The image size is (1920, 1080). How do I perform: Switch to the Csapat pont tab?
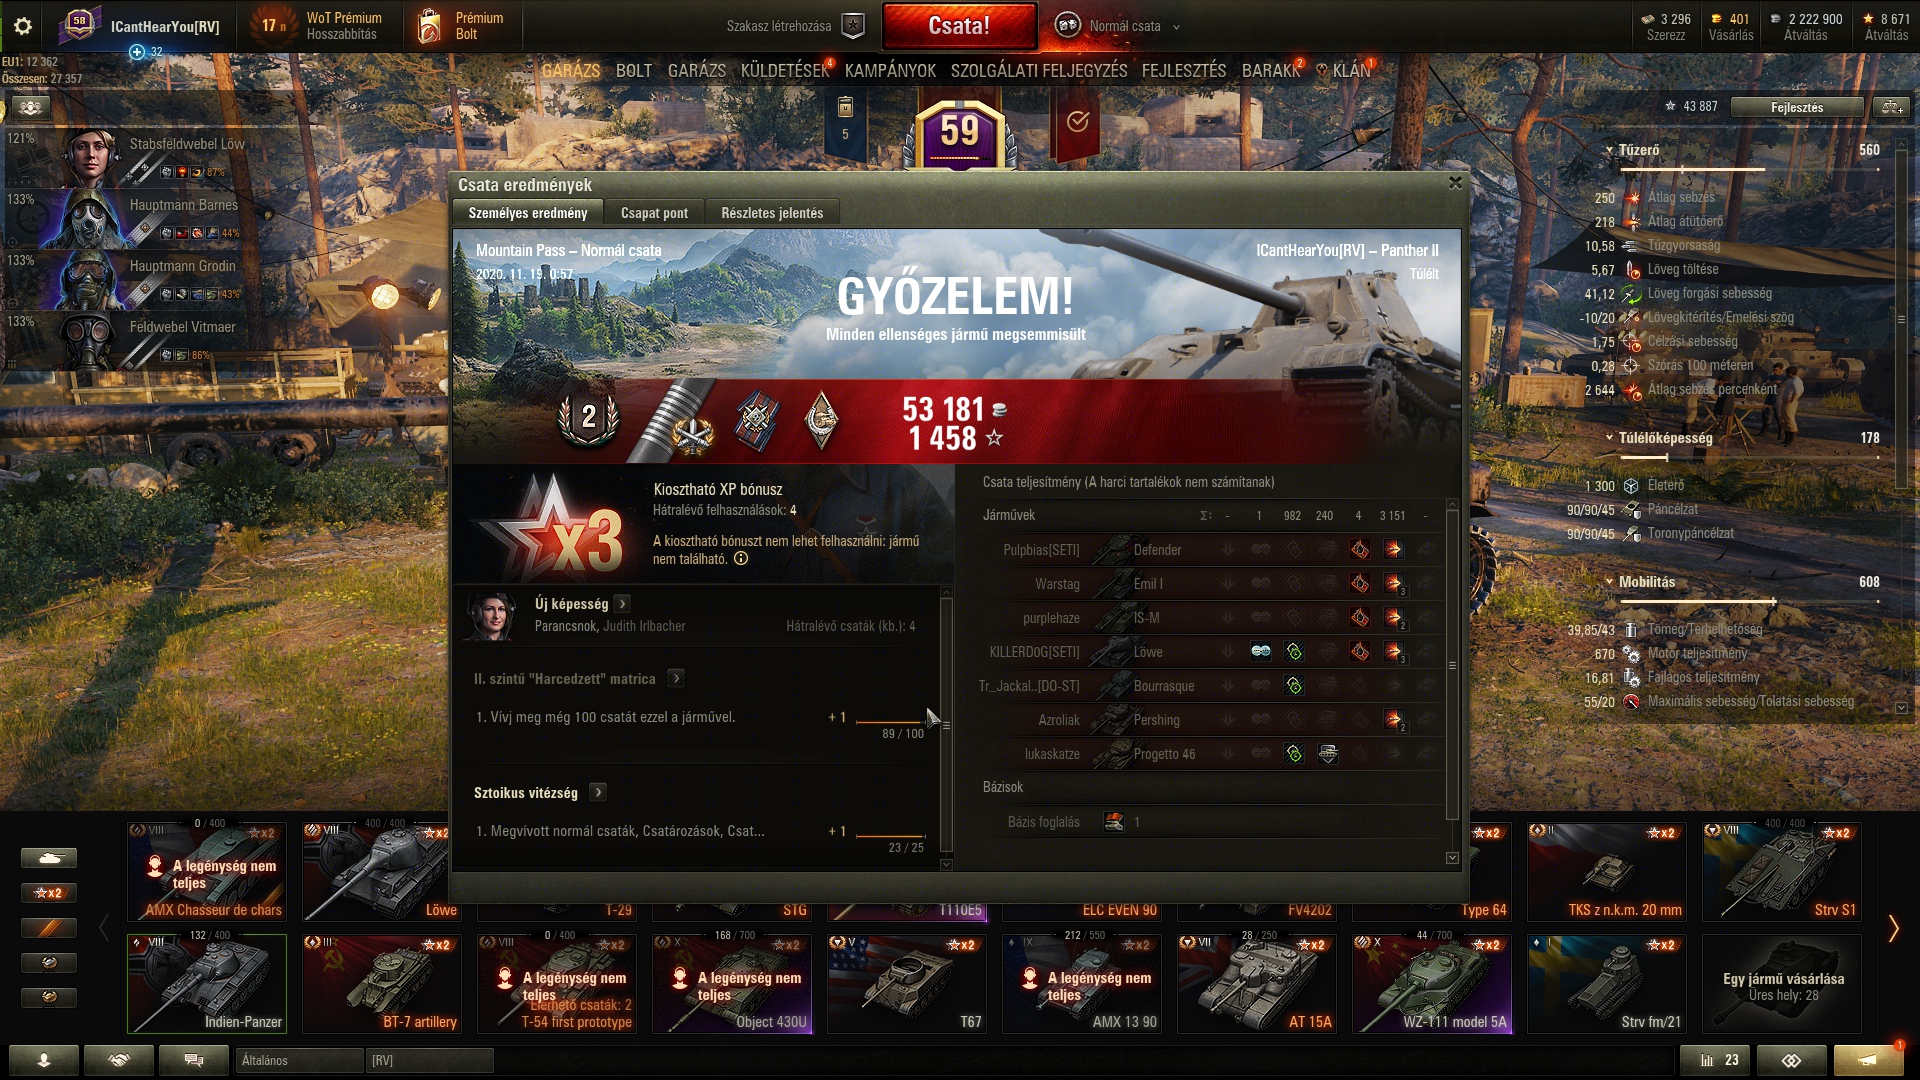tap(654, 213)
